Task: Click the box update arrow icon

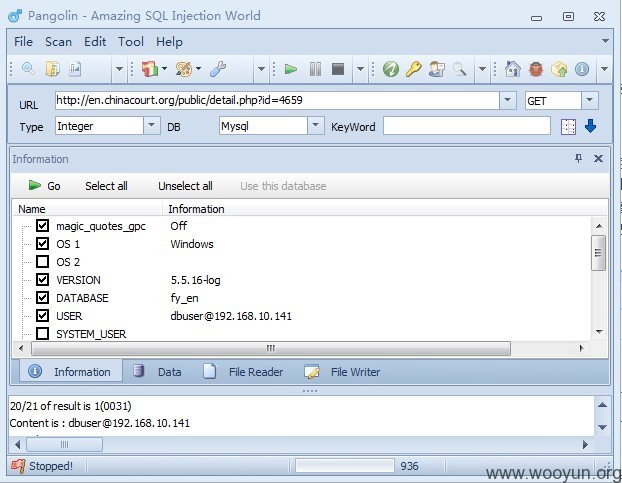Action: [x=559, y=69]
